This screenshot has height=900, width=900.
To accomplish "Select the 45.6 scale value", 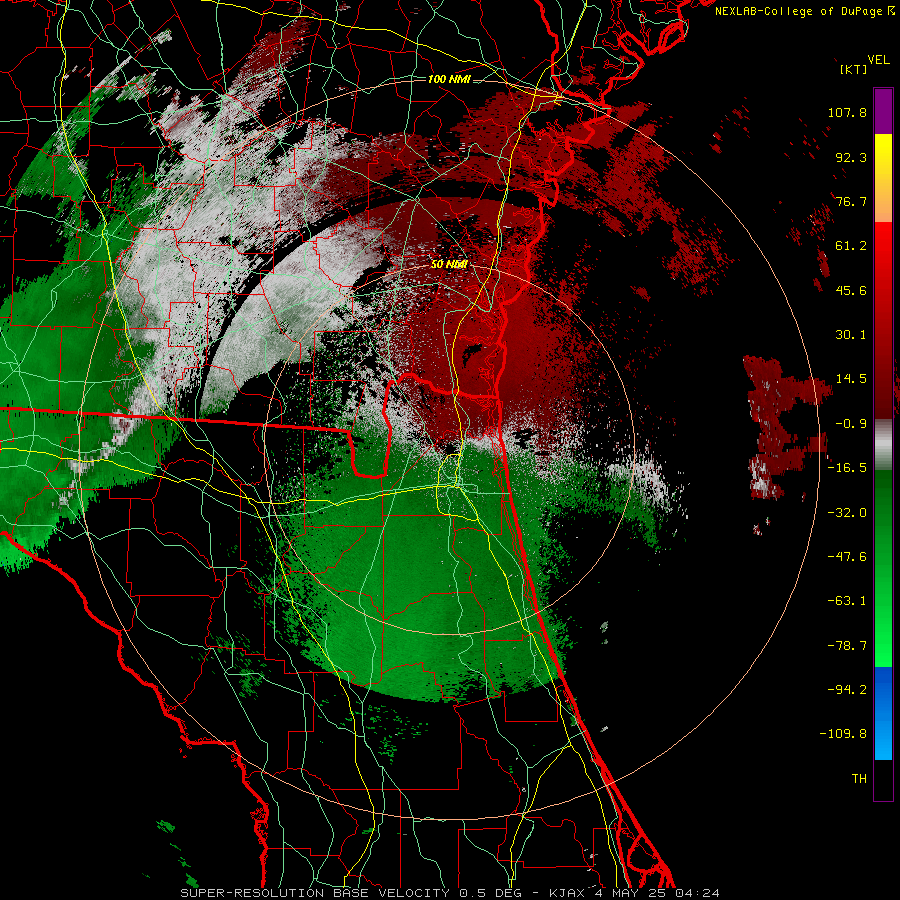I will click(x=851, y=290).
